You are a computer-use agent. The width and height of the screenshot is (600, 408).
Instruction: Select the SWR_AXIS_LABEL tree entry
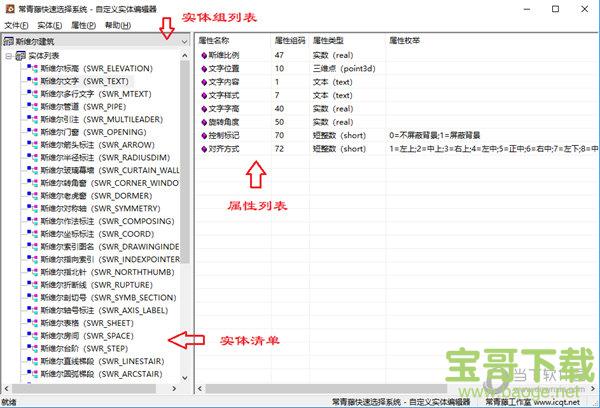coord(104,310)
